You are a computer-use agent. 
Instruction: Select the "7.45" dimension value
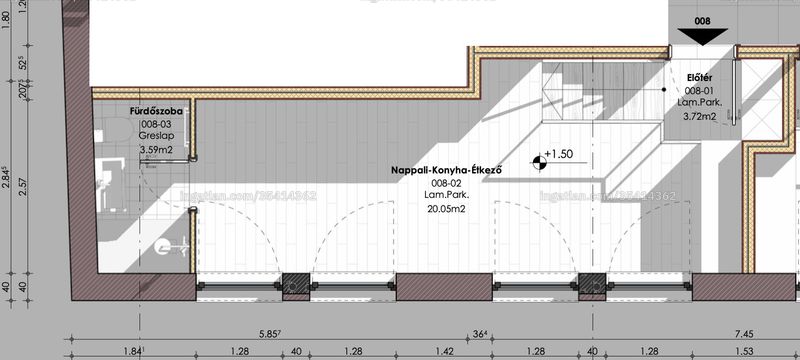(744, 335)
